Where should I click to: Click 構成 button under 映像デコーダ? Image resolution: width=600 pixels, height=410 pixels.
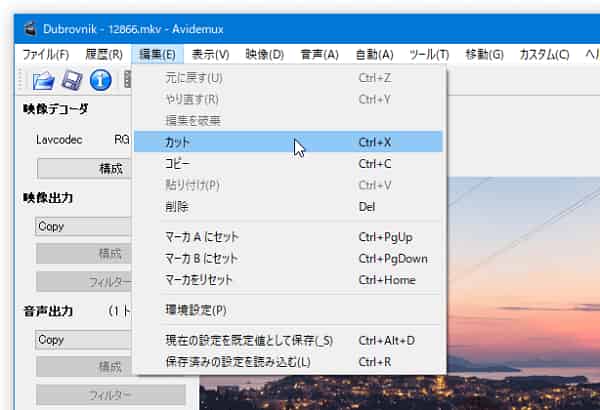click(x=85, y=168)
